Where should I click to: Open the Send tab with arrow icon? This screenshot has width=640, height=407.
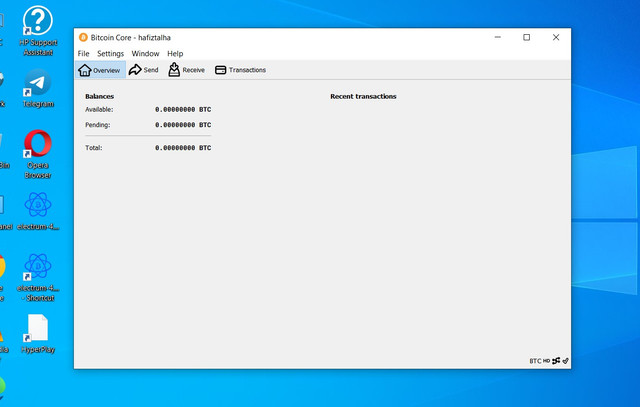(143, 70)
